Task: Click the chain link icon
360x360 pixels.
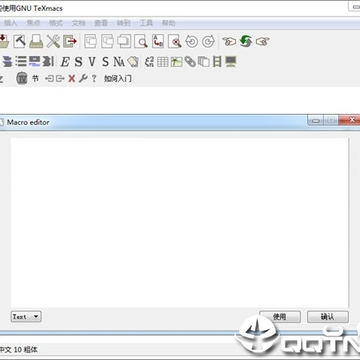Action: pyautogui.click(x=190, y=62)
